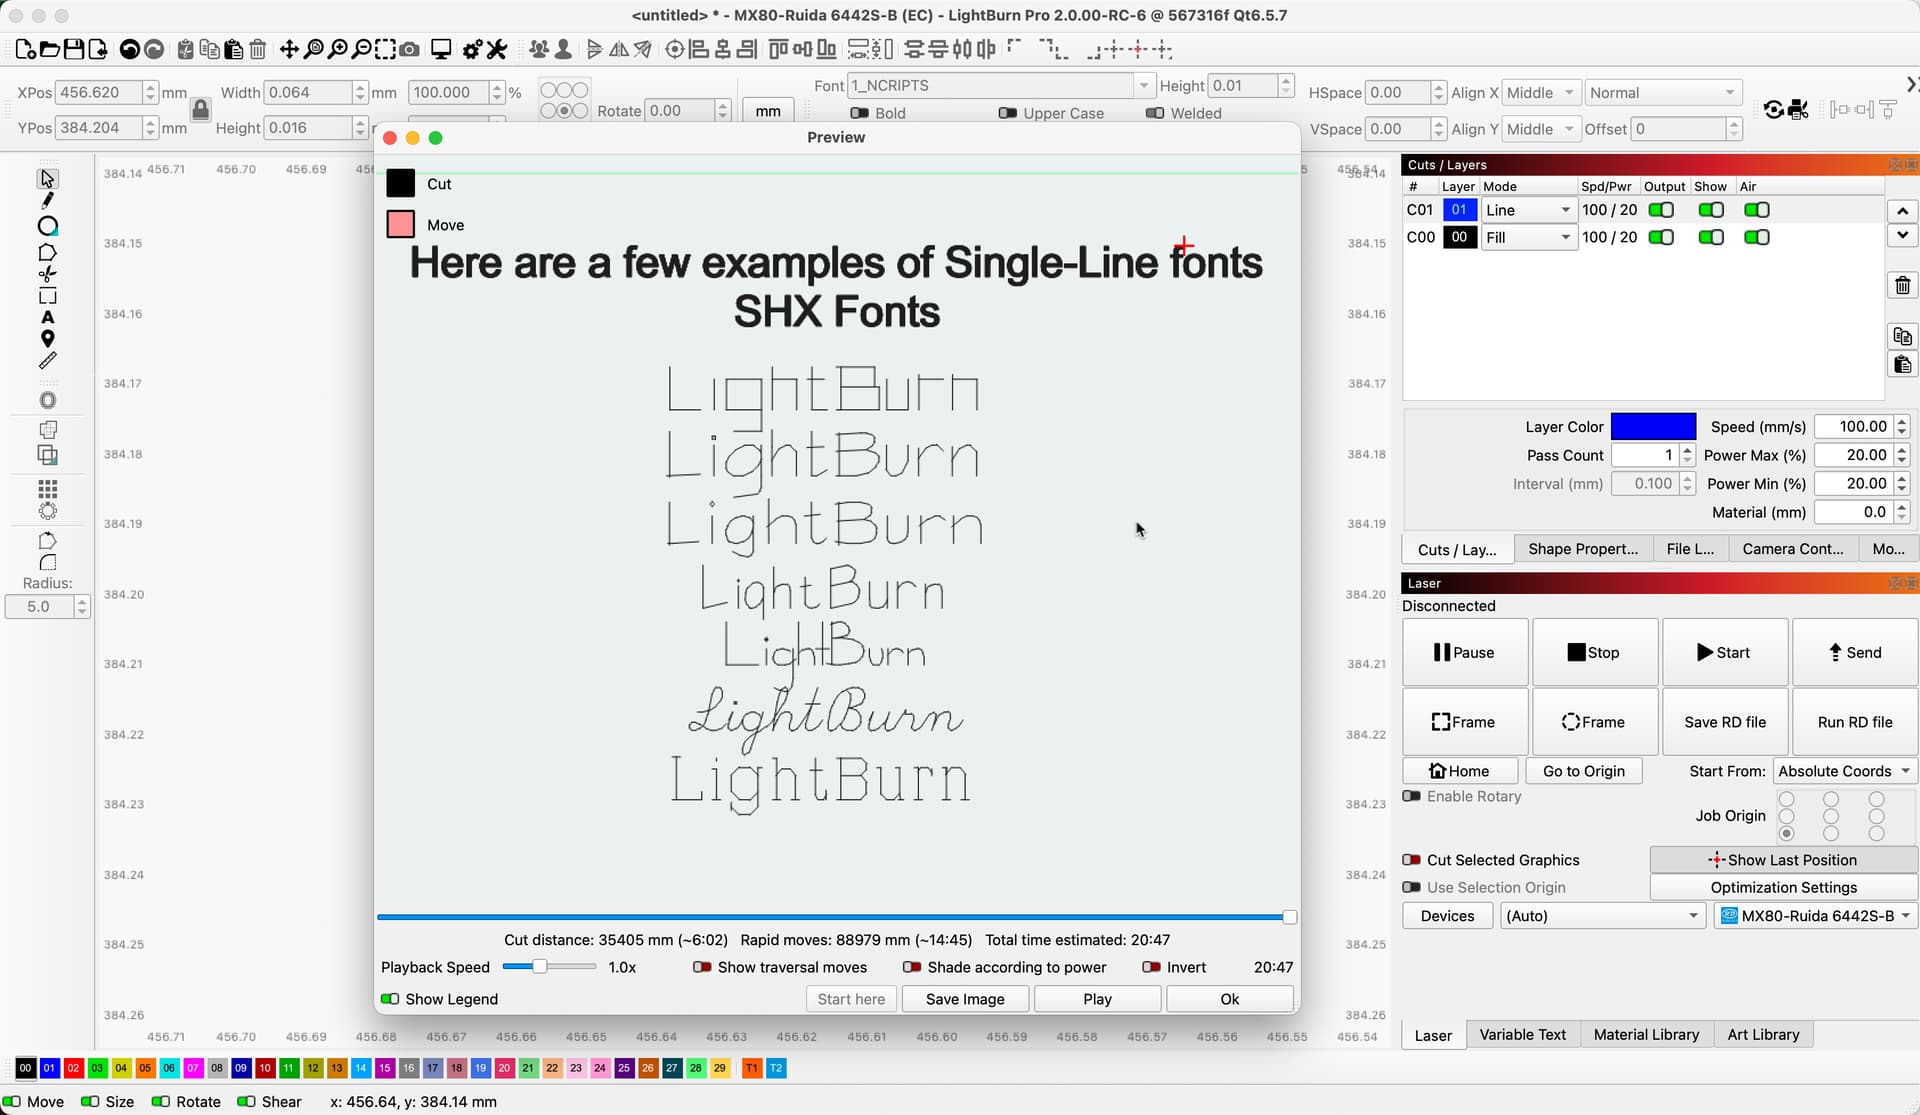Open Fill mode dropdown for layer C00

point(1528,237)
